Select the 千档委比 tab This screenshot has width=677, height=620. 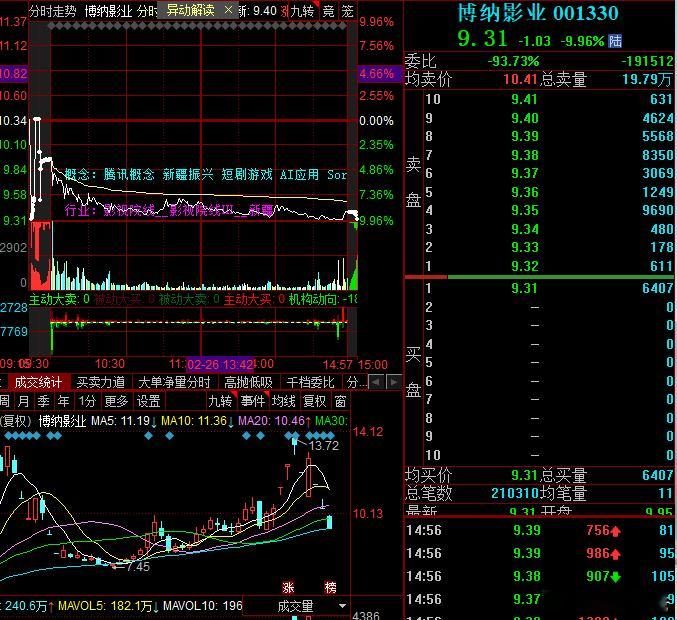coord(310,383)
